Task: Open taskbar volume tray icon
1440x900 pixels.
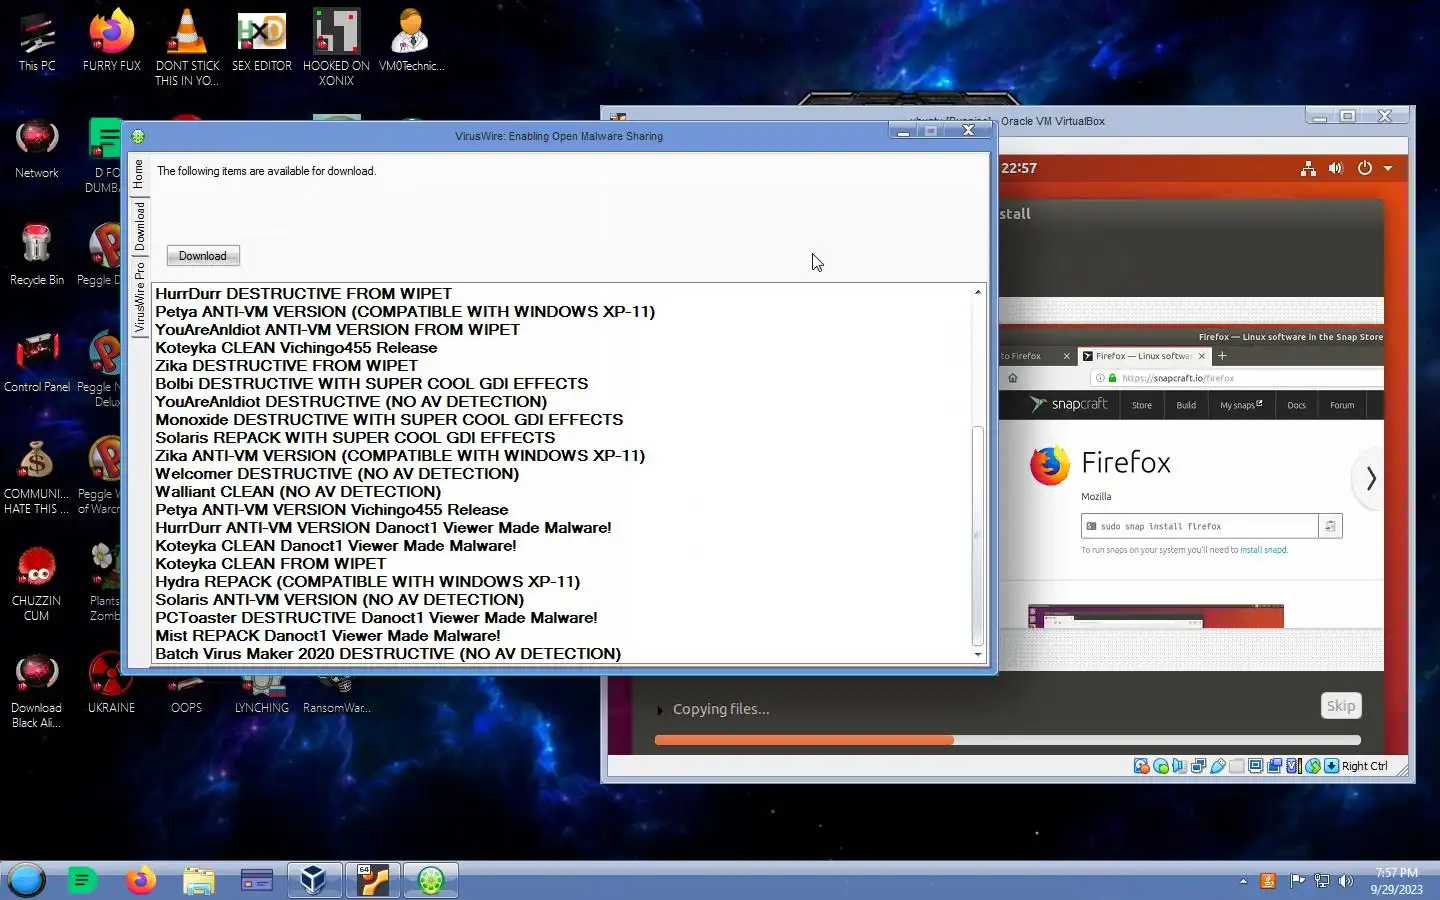Action: 1346,881
